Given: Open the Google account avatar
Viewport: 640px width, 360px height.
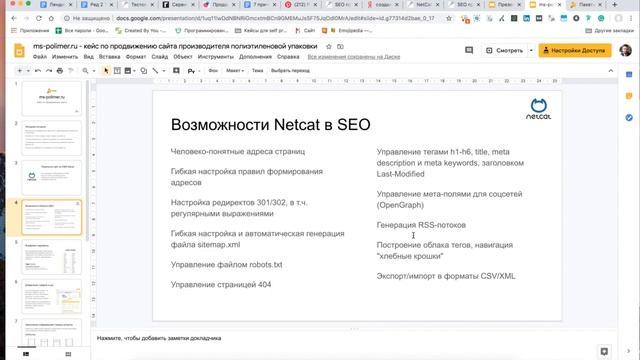Looking at the screenshot, I should [x=625, y=50].
